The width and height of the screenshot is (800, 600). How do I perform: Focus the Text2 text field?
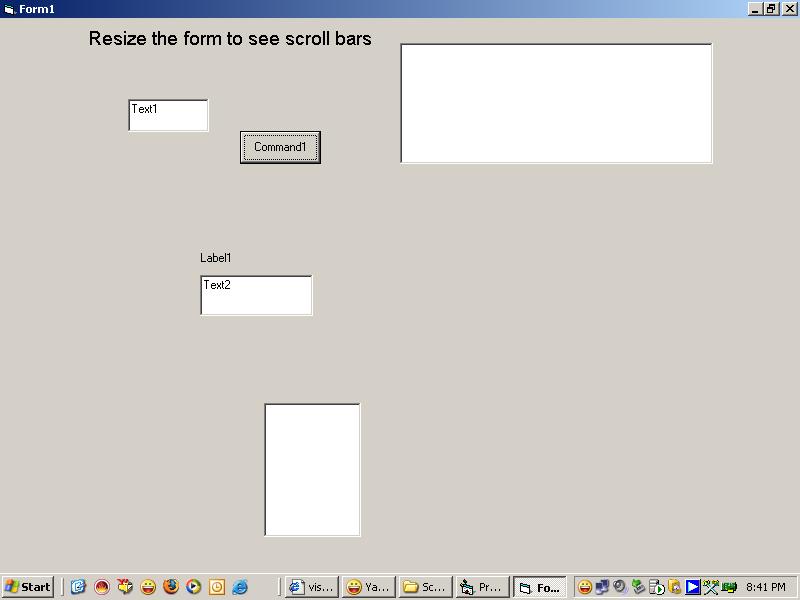click(256, 295)
